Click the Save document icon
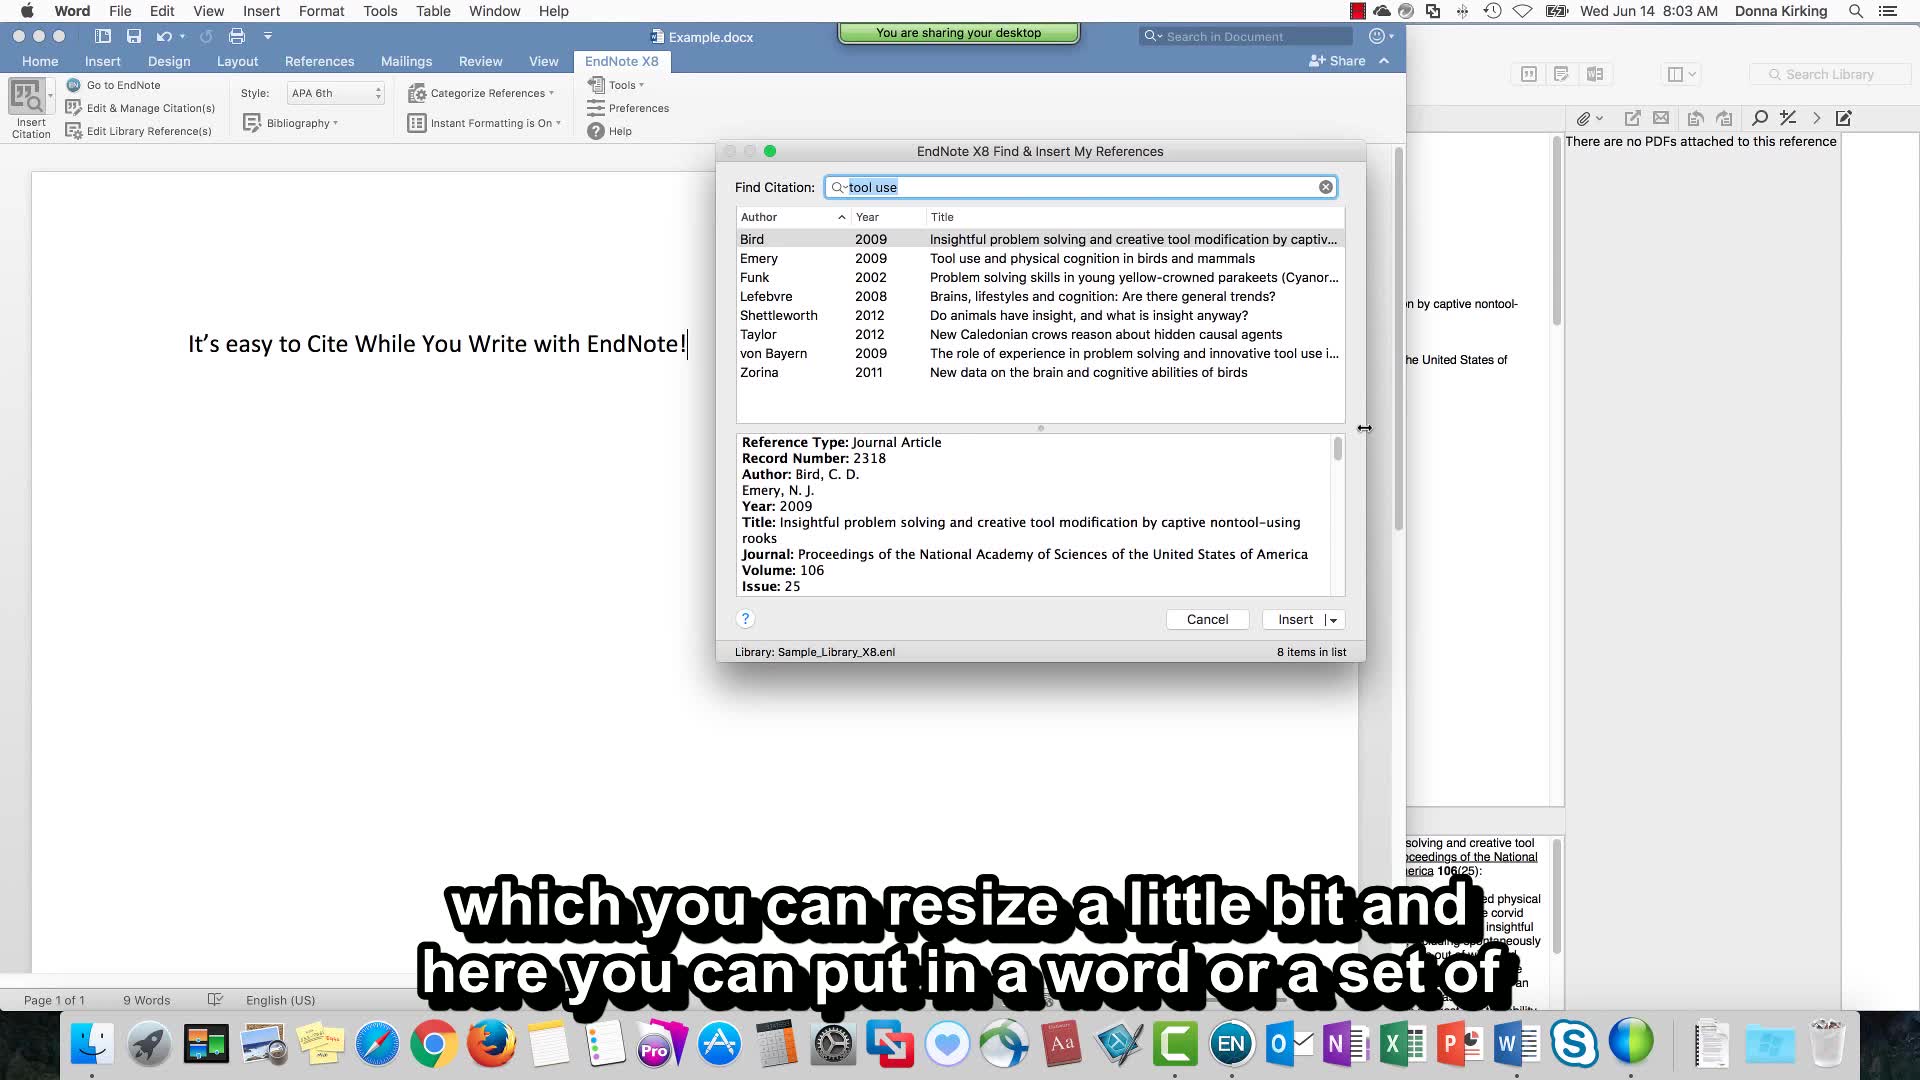Image resolution: width=1920 pixels, height=1080 pixels. (x=133, y=36)
